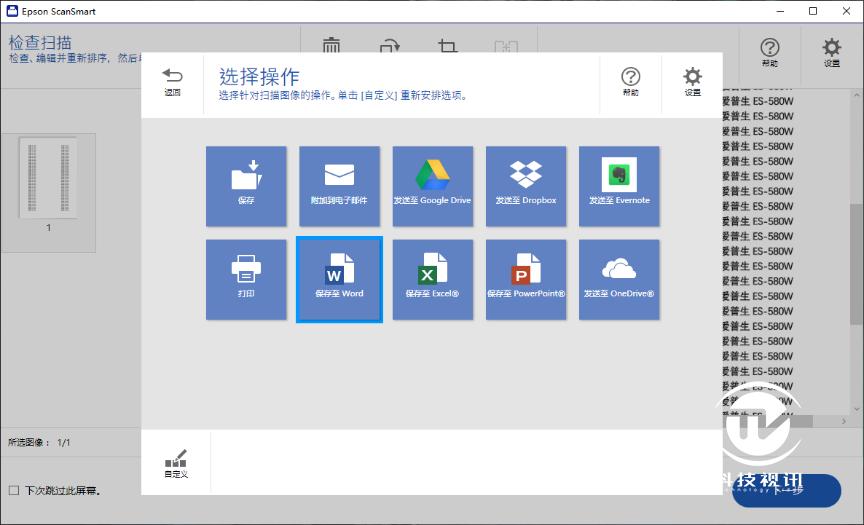Open main window help icon
This screenshot has height=525, width=864.
click(x=770, y=52)
